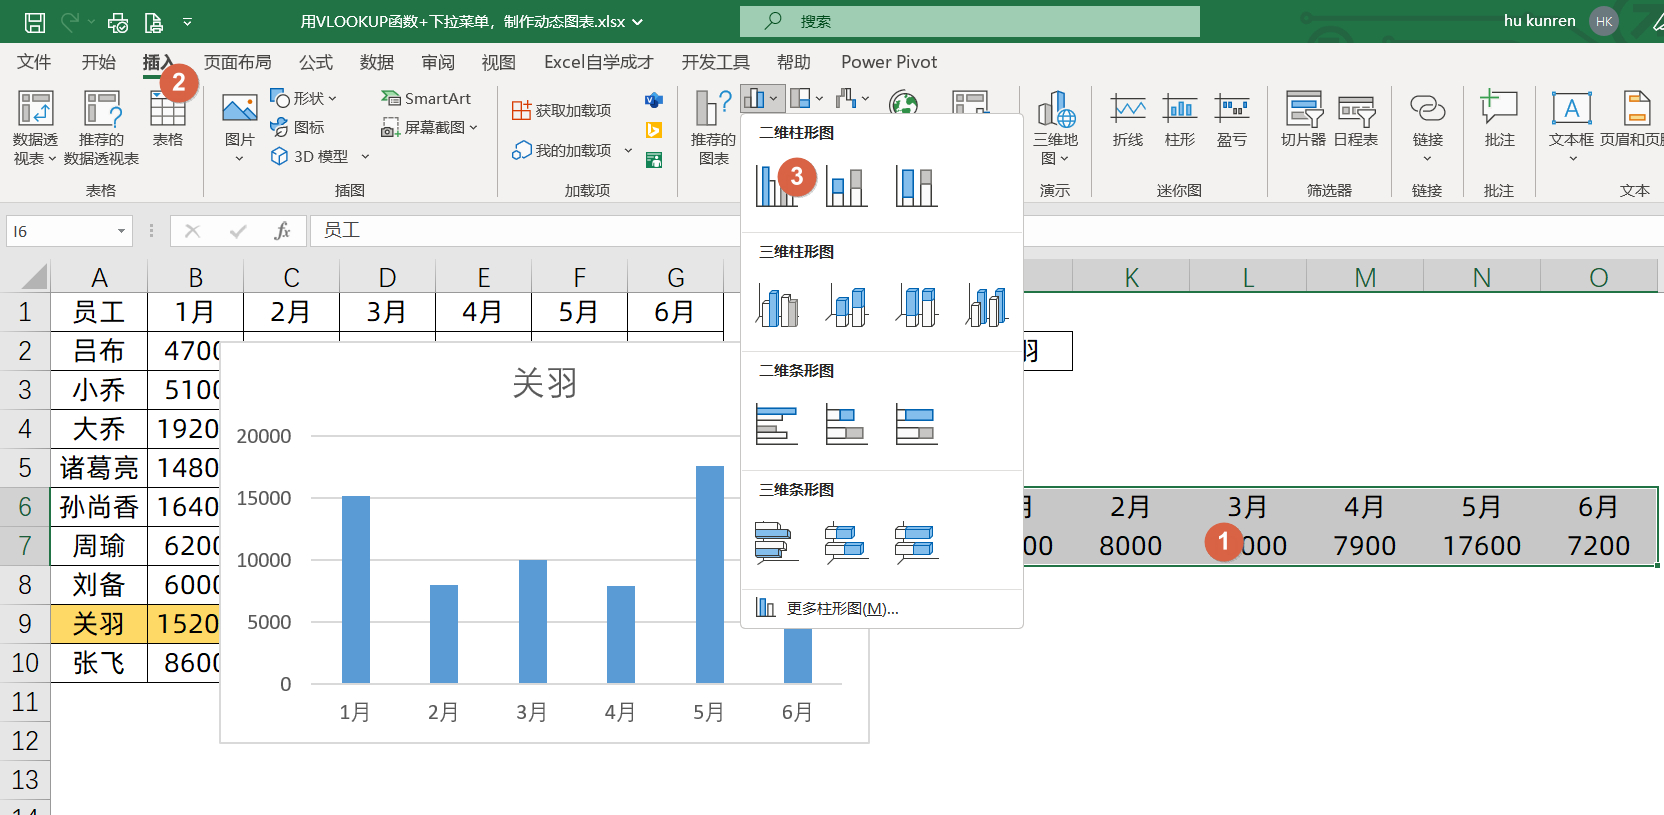Insert a Picture (图片)
Image resolution: width=1664 pixels, height=815 pixels.
click(239, 127)
